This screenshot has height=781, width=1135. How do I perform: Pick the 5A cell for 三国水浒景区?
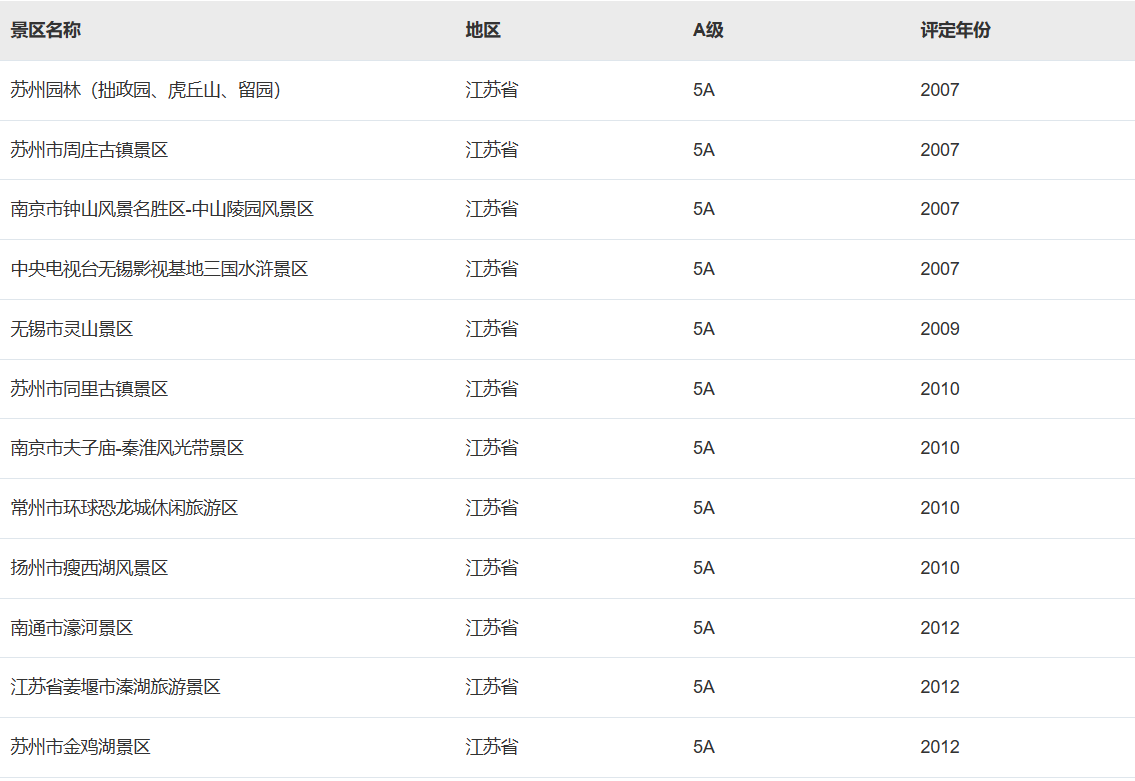pos(704,269)
